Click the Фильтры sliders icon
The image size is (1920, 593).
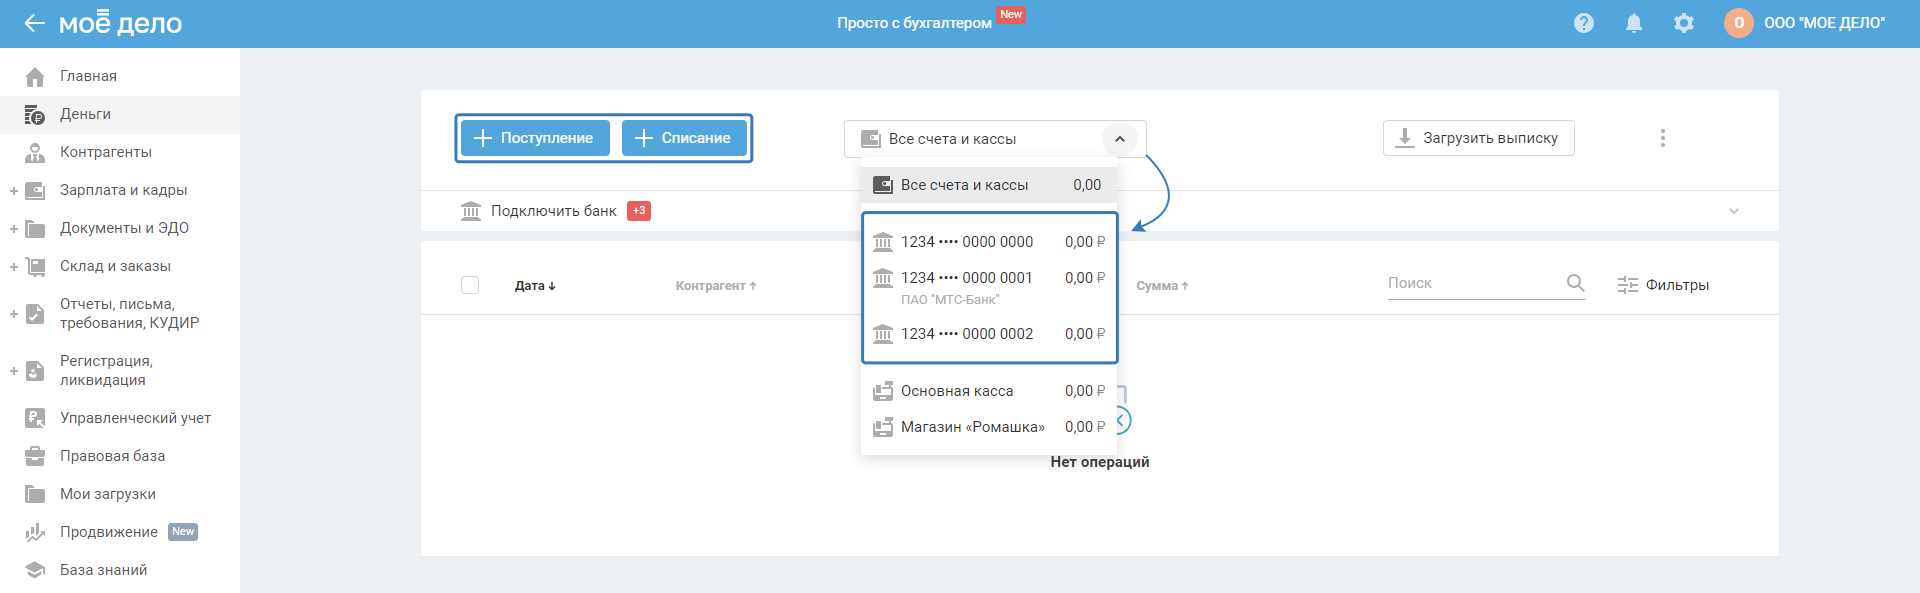click(x=1628, y=285)
